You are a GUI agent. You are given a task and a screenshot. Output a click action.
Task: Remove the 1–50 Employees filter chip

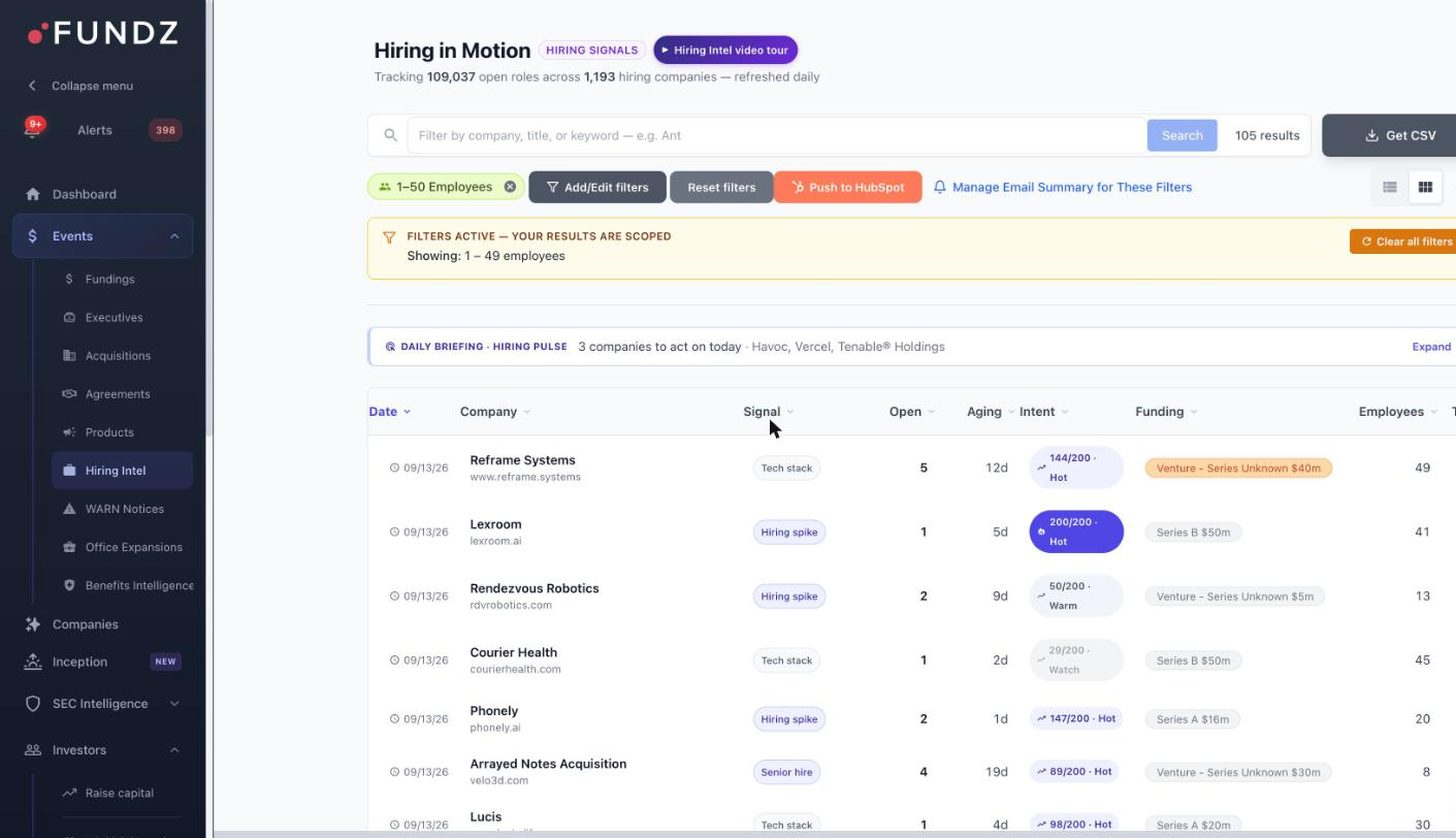510,187
